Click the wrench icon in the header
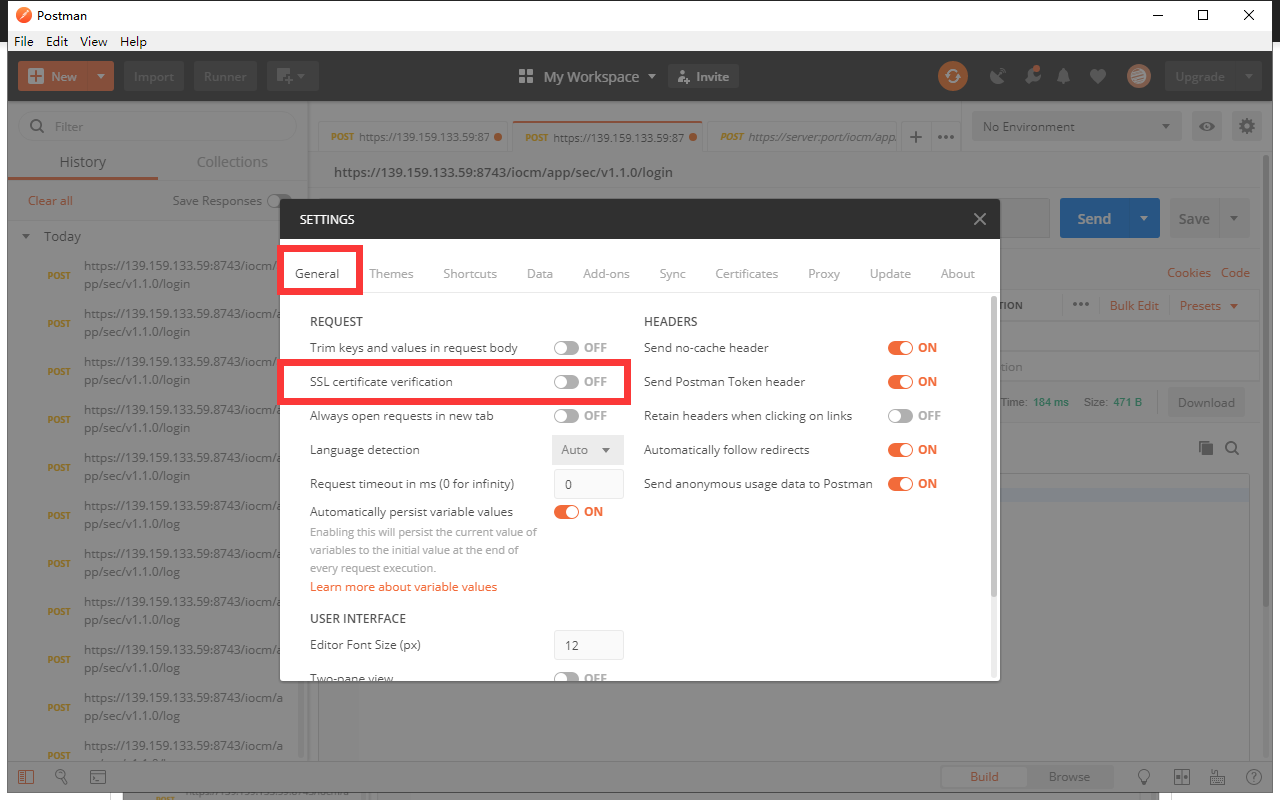 click(1031, 76)
